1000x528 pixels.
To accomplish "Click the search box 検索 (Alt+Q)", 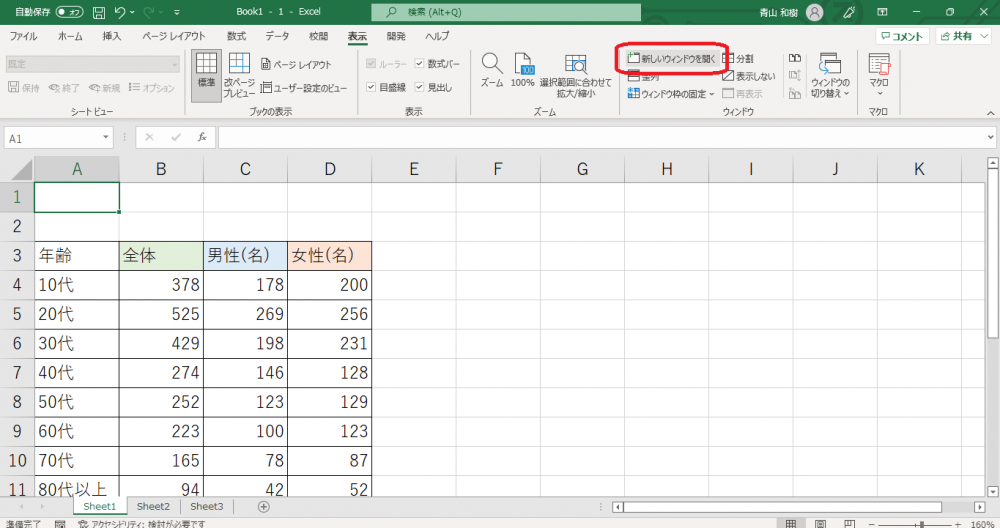I will (506, 12).
